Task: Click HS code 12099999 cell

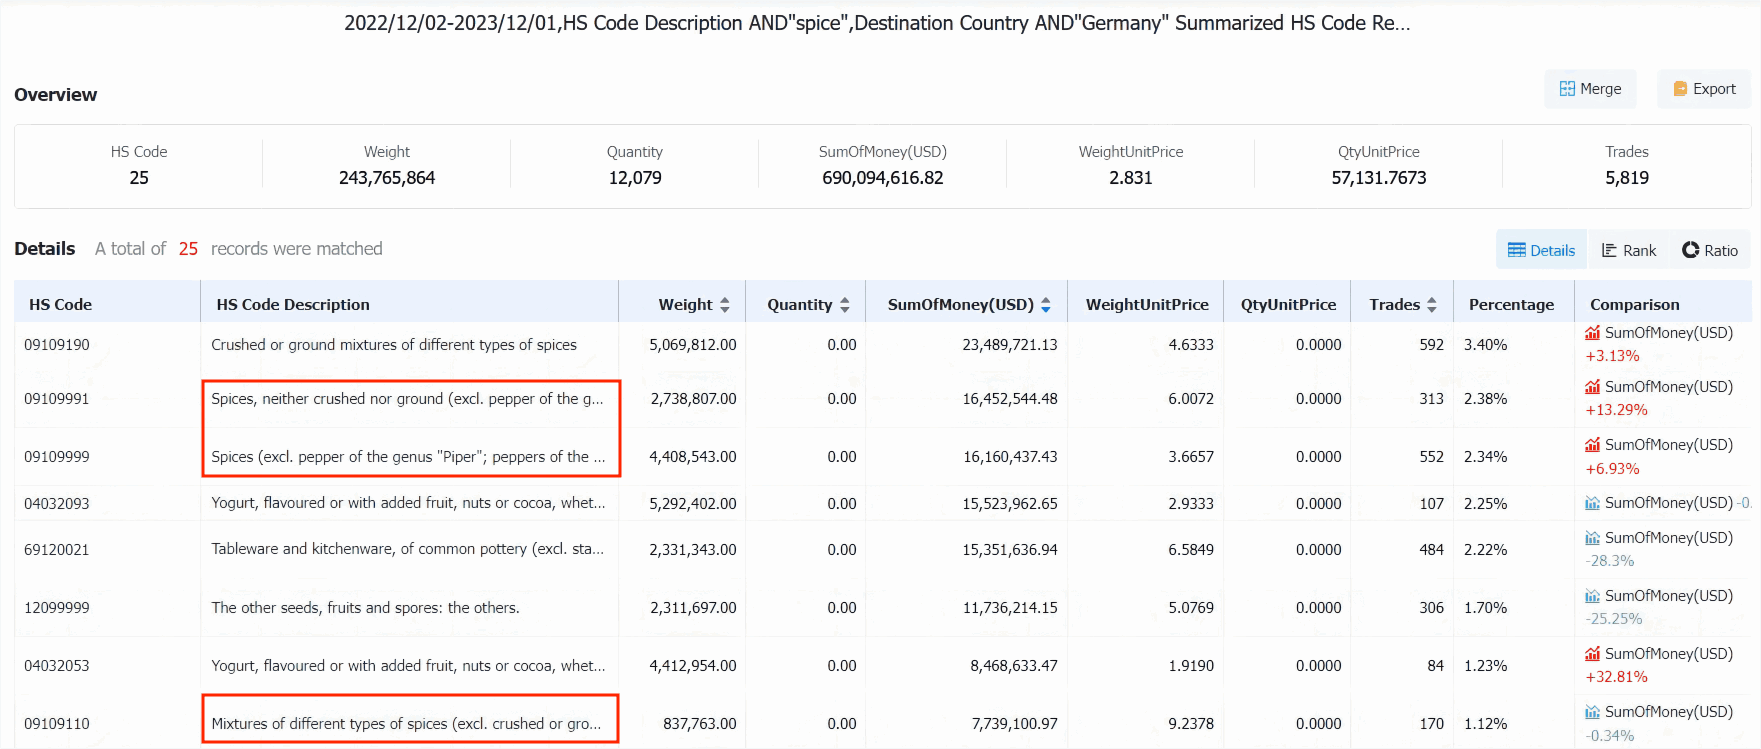Action: [57, 608]
